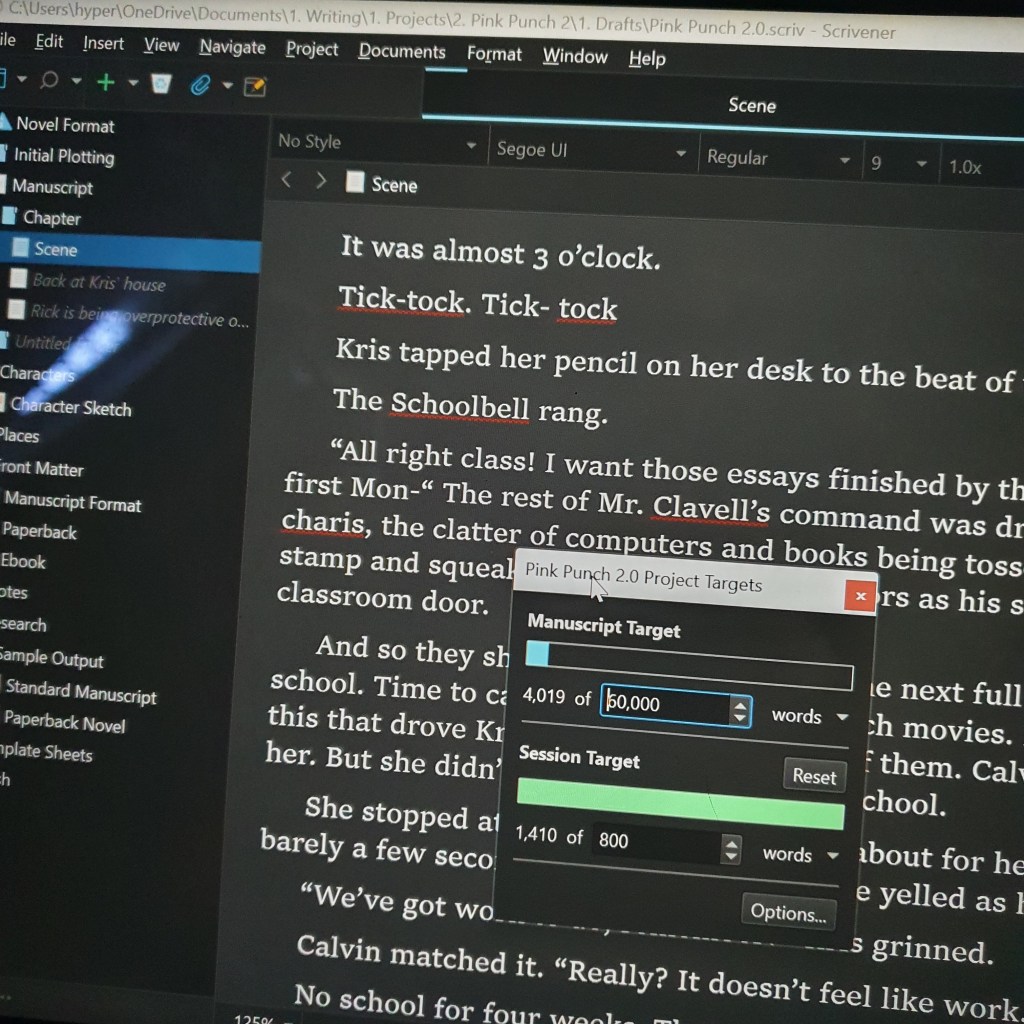Viewport: 1024px width, 1024px height.
Task: Click the Search magnifier icon in toolbar
Action: [48, 80]
